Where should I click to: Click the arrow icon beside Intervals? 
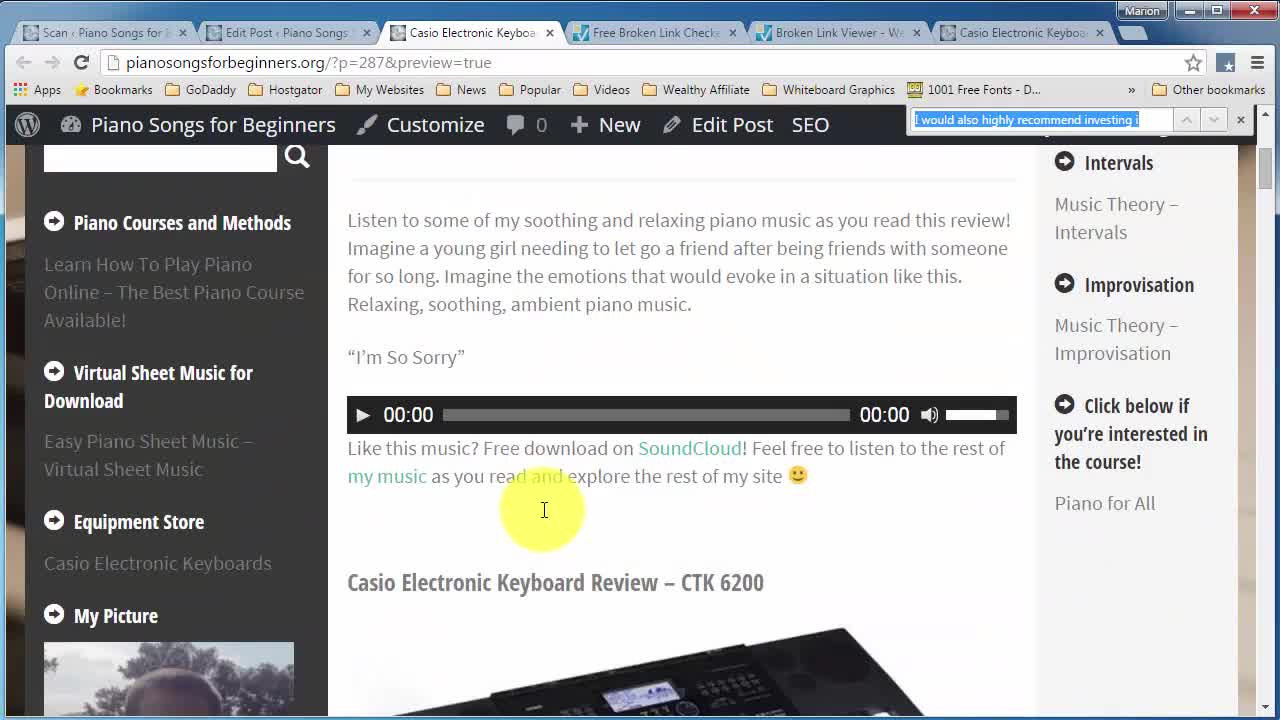tap(1064, 162)
